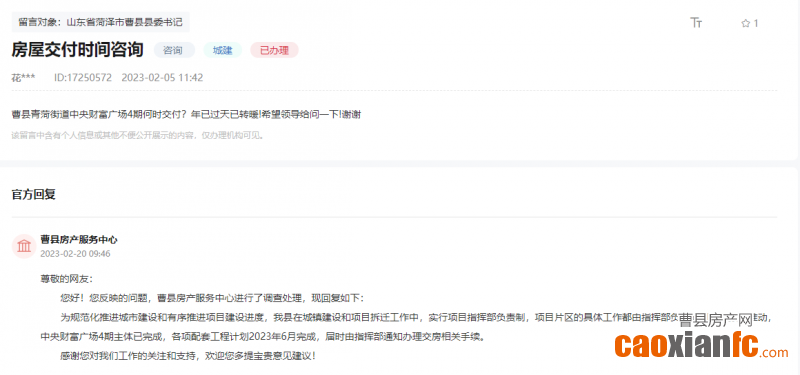Click the favorite count 1
800x375 pixels.
click(x=756, y=23)
